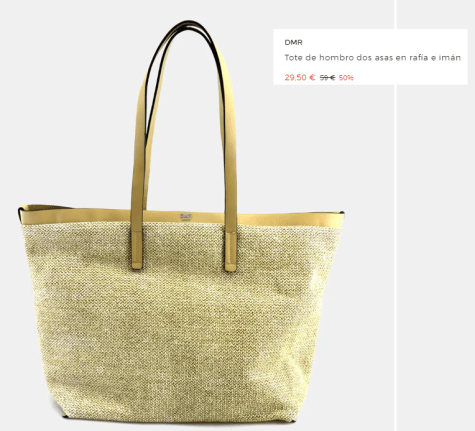Viewport: 475px width, 431px height.
Task: Open the DMR brand link
Action: point(293,42)
